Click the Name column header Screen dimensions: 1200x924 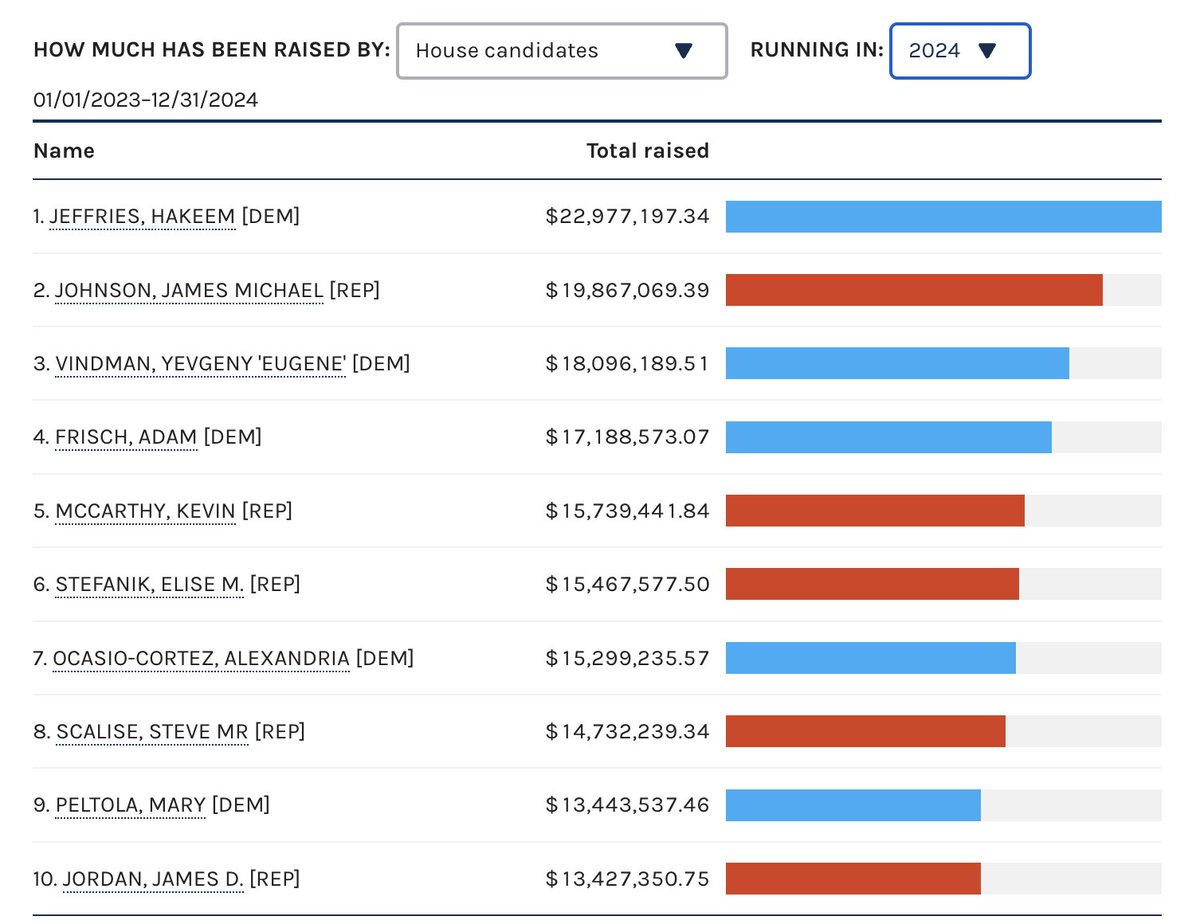pos(64,151)
